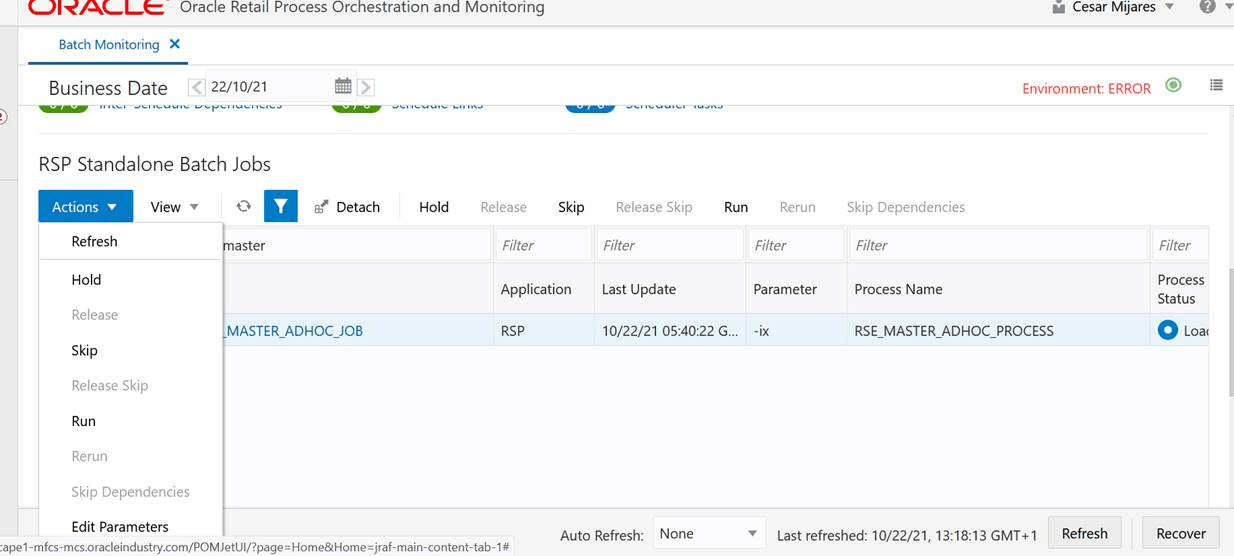This screenshot has width=1234, height=556.
Task: Open the Auto Refresh dropdown set to None
Action: coord(709,534)
